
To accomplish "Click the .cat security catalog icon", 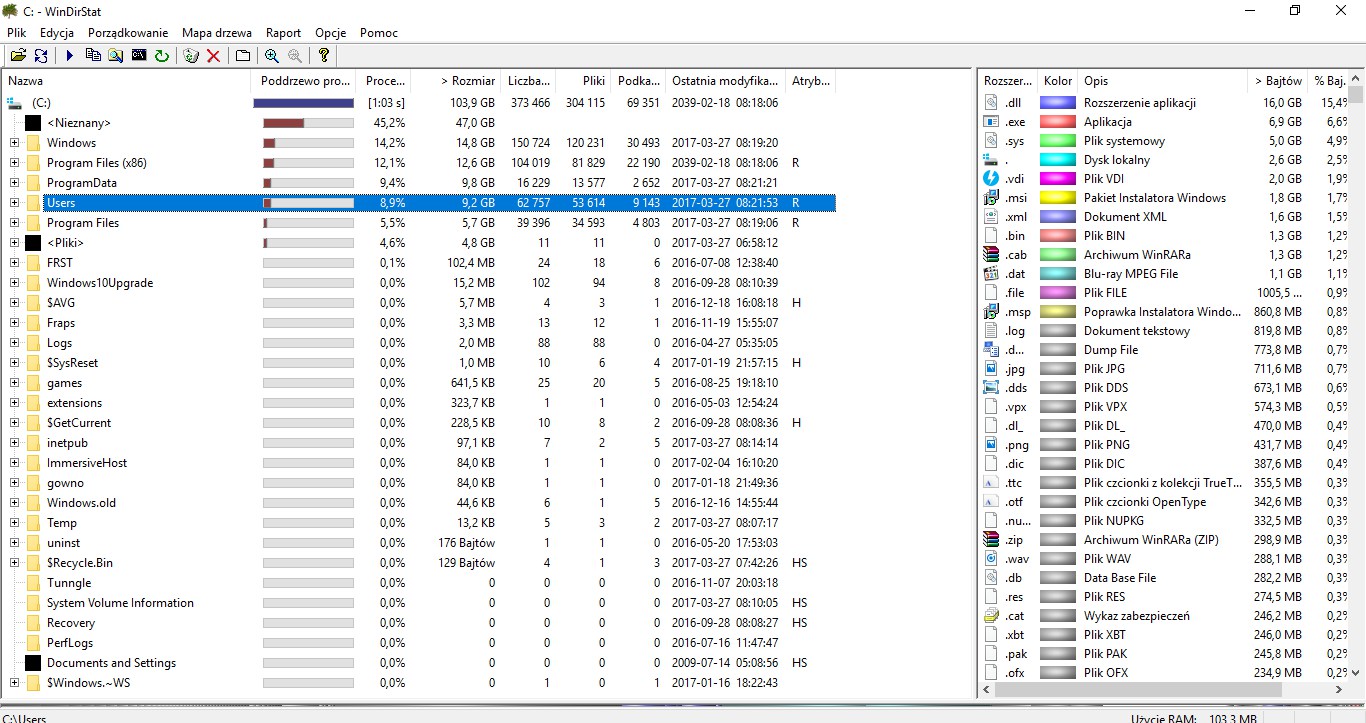I will tap(992, 615).
